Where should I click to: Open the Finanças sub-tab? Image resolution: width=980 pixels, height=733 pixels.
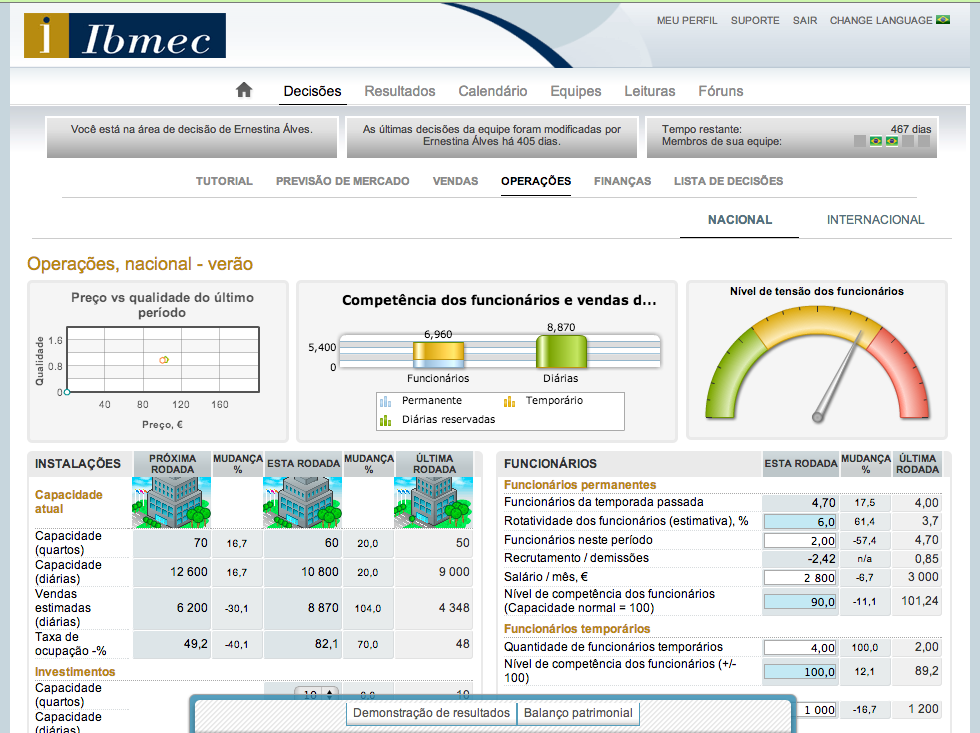[622, 181]
